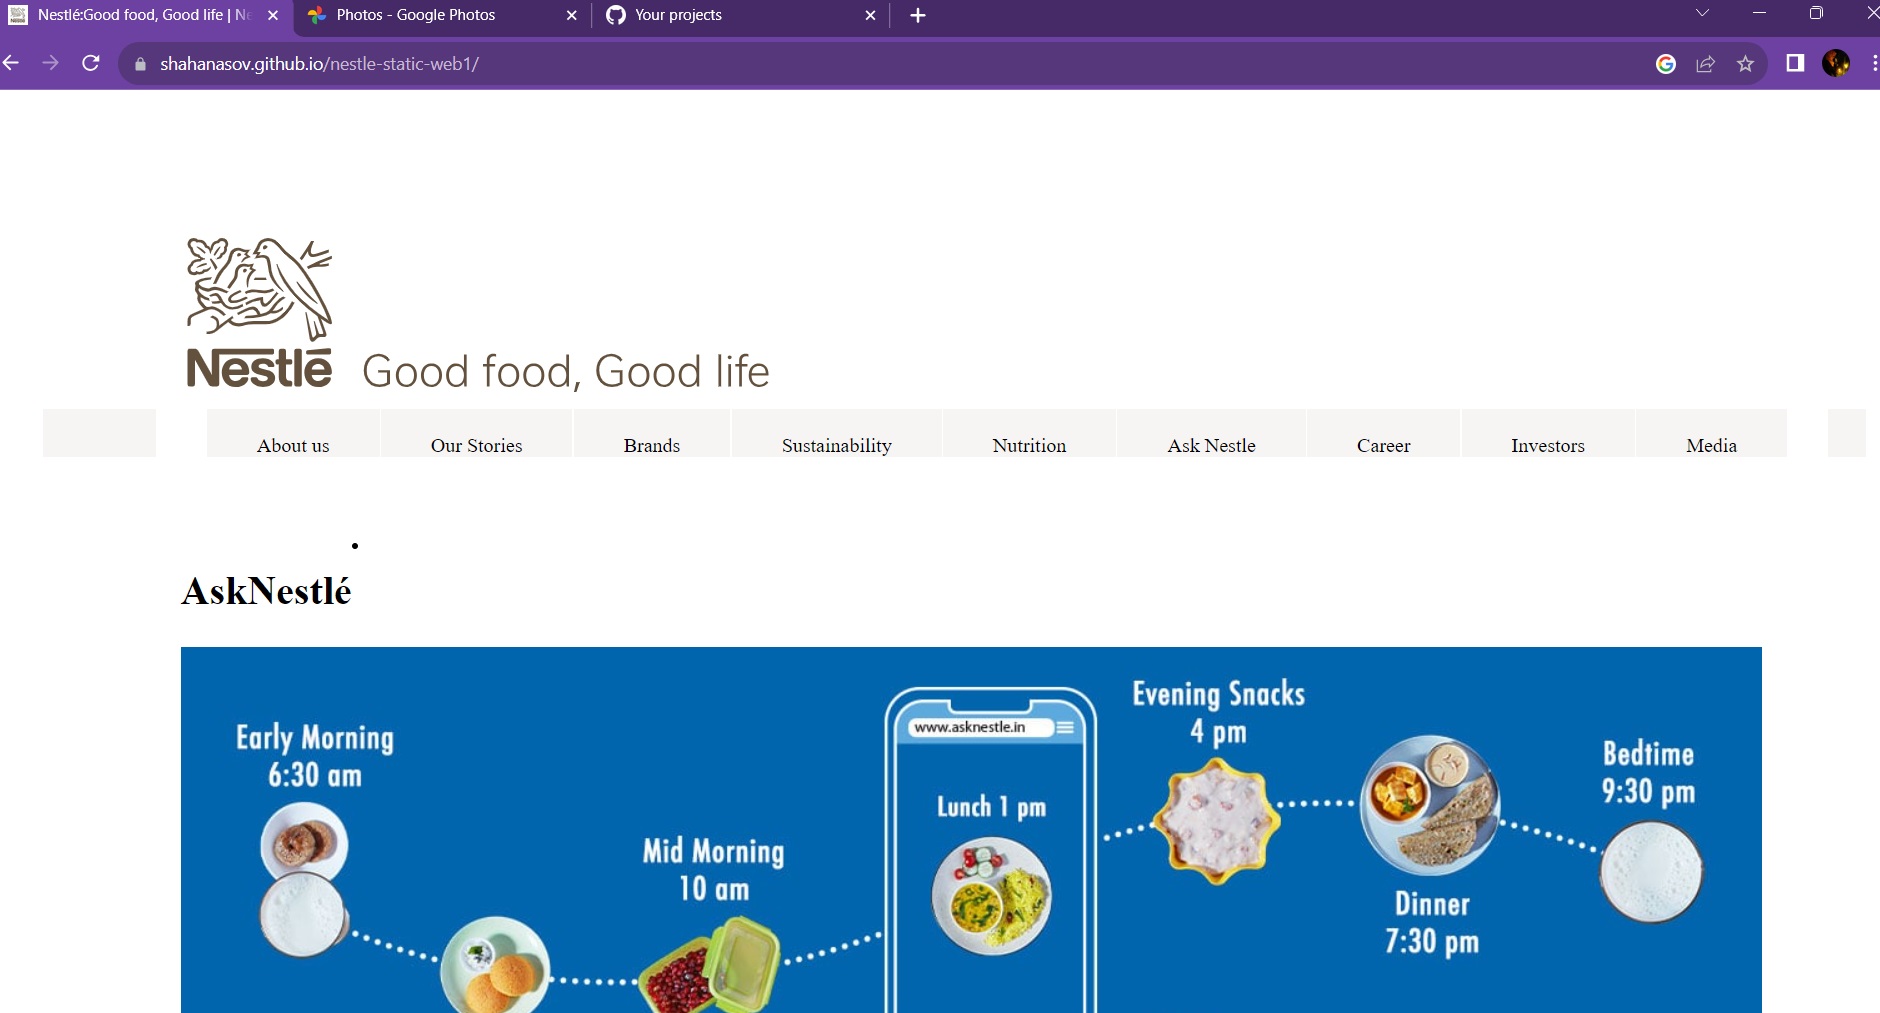Screen dimensions: 1880x1013
Task: Close the Photos - Google Photos tab
Action: [x=572, y=15]
